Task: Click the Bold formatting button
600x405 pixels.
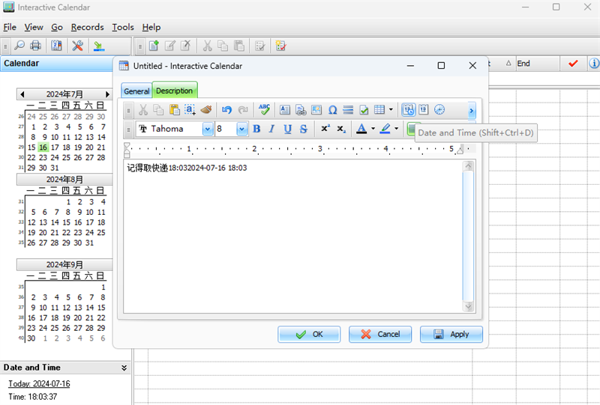Action: pos(256,129)
